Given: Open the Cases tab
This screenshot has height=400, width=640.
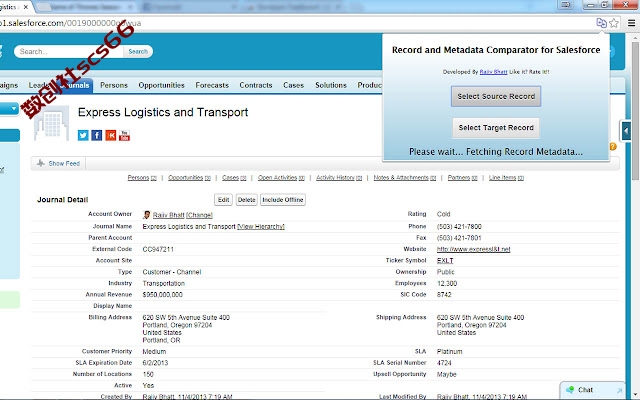Looking at the screenshot, I should click(x=293, y=85).
